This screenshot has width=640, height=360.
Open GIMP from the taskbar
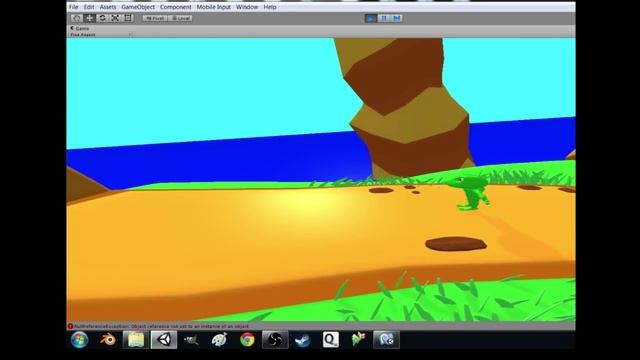pyautogui.click(x=191, y=340)
